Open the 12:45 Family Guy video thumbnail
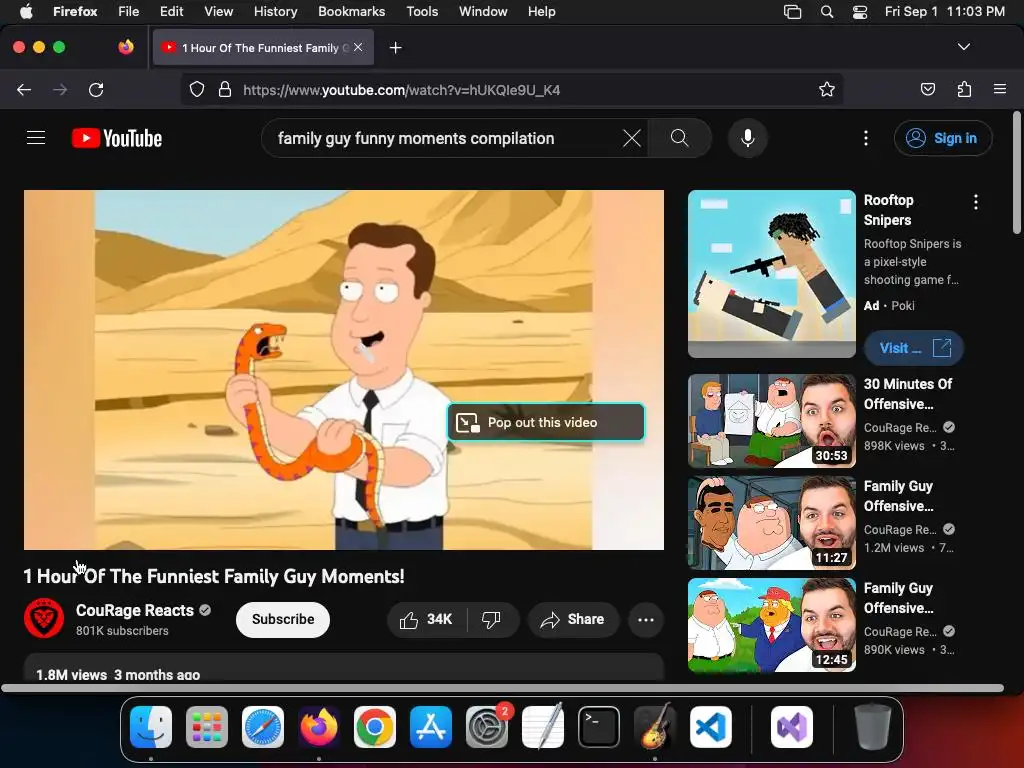Viewport: 1024px width, 768px height. click(x=772, y=625)
